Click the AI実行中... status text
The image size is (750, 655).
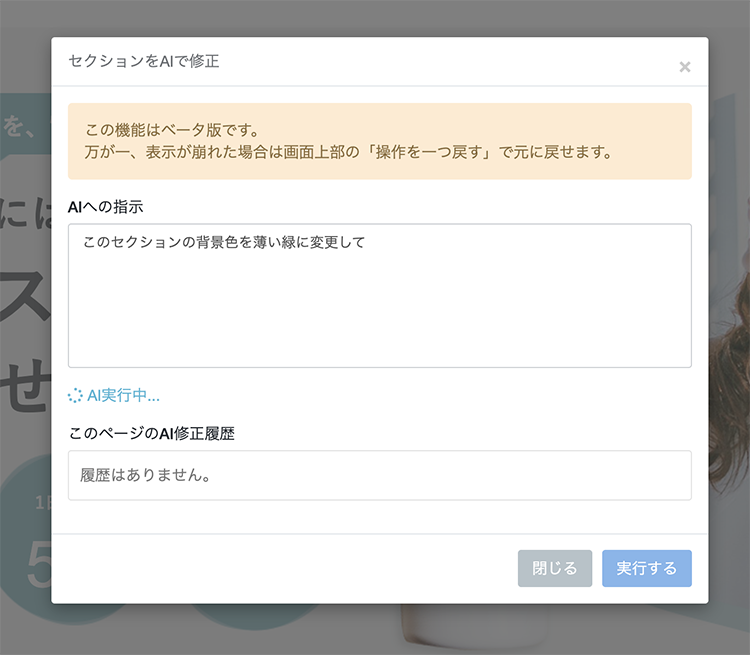(123, 396)
